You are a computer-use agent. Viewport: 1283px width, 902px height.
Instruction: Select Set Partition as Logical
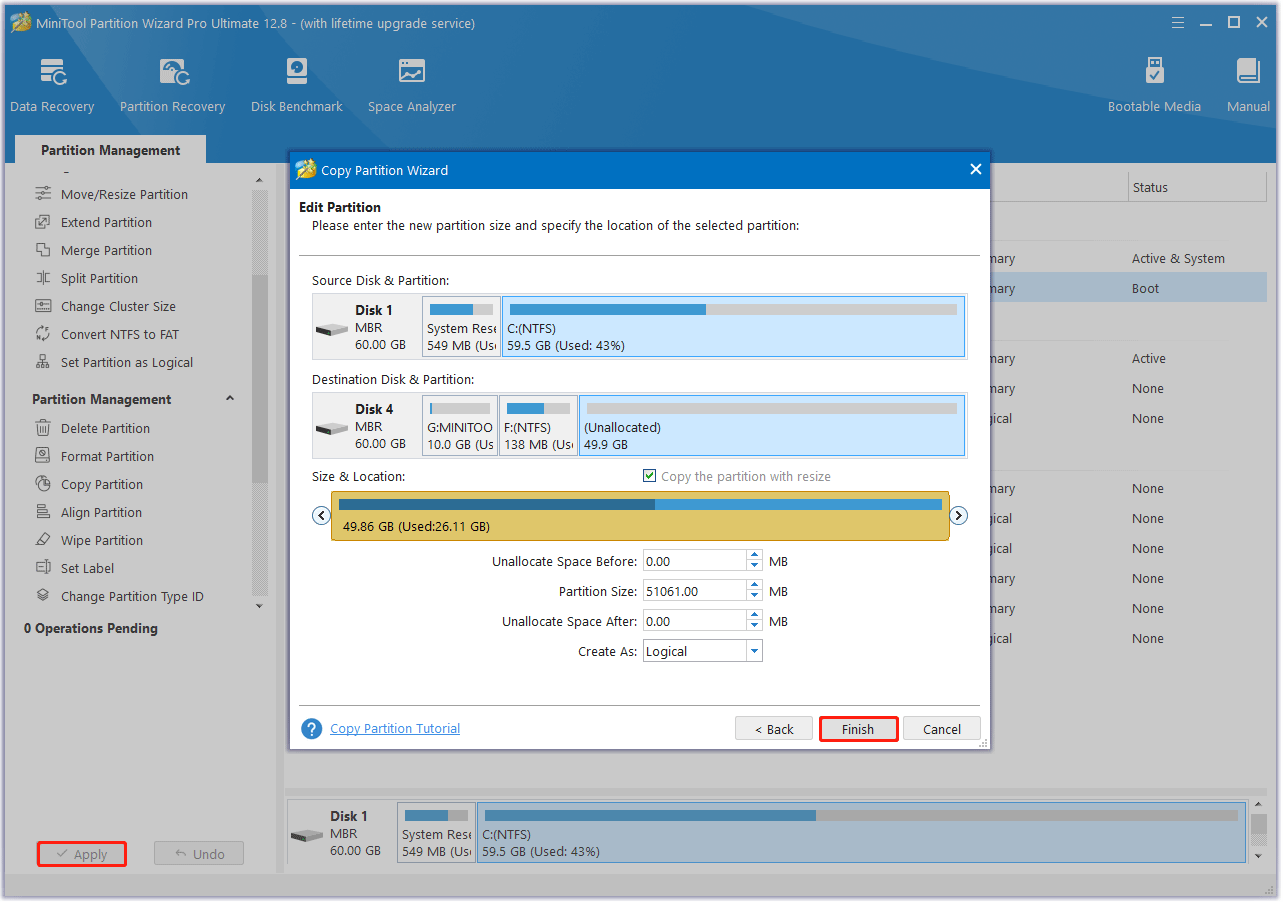click(x=127, y=362)
